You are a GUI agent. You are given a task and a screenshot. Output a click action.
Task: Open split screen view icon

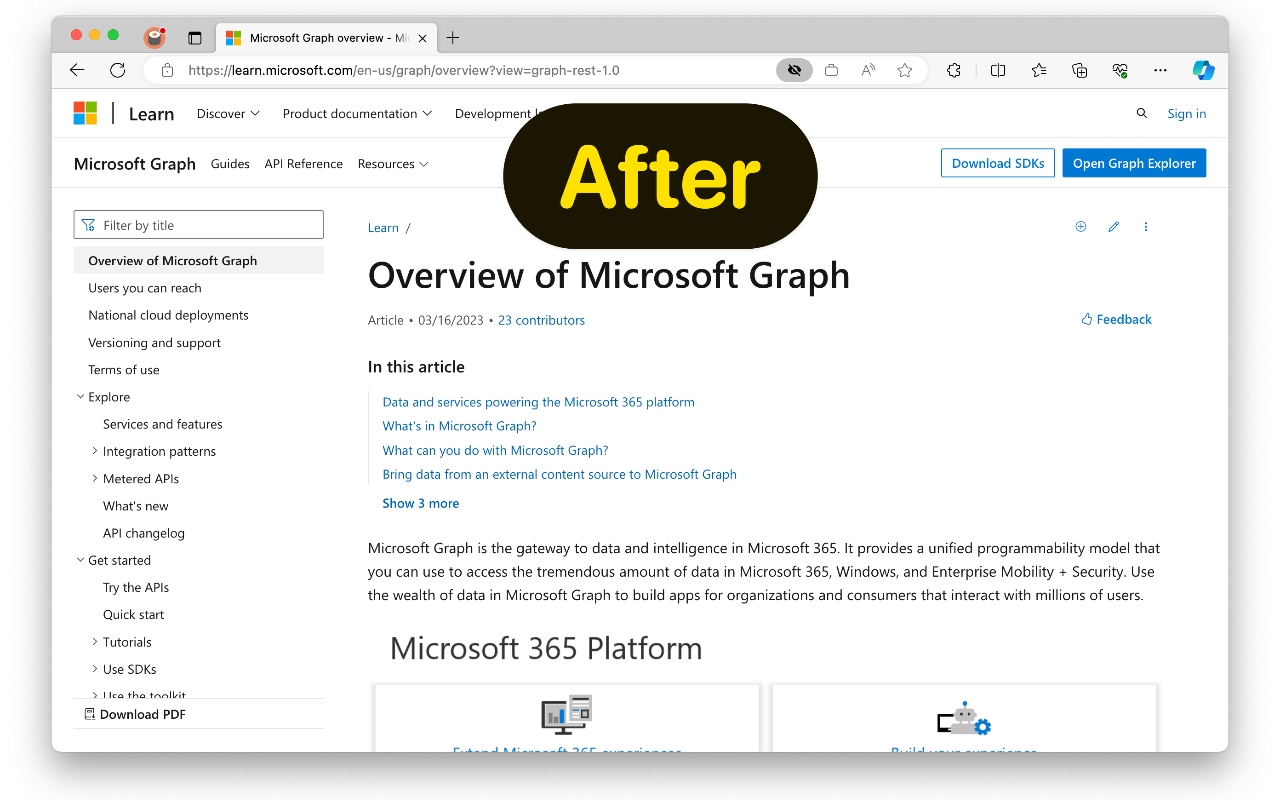coord(997,70)
